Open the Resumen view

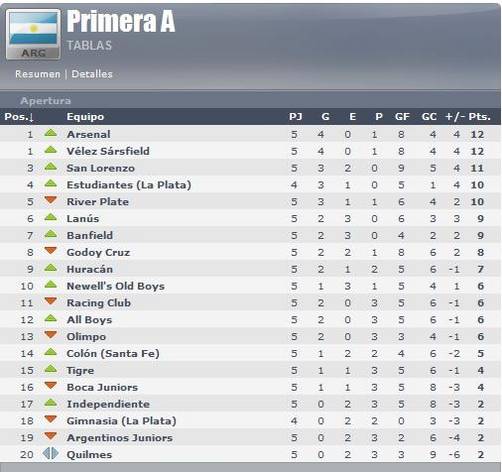click(38, 74)
